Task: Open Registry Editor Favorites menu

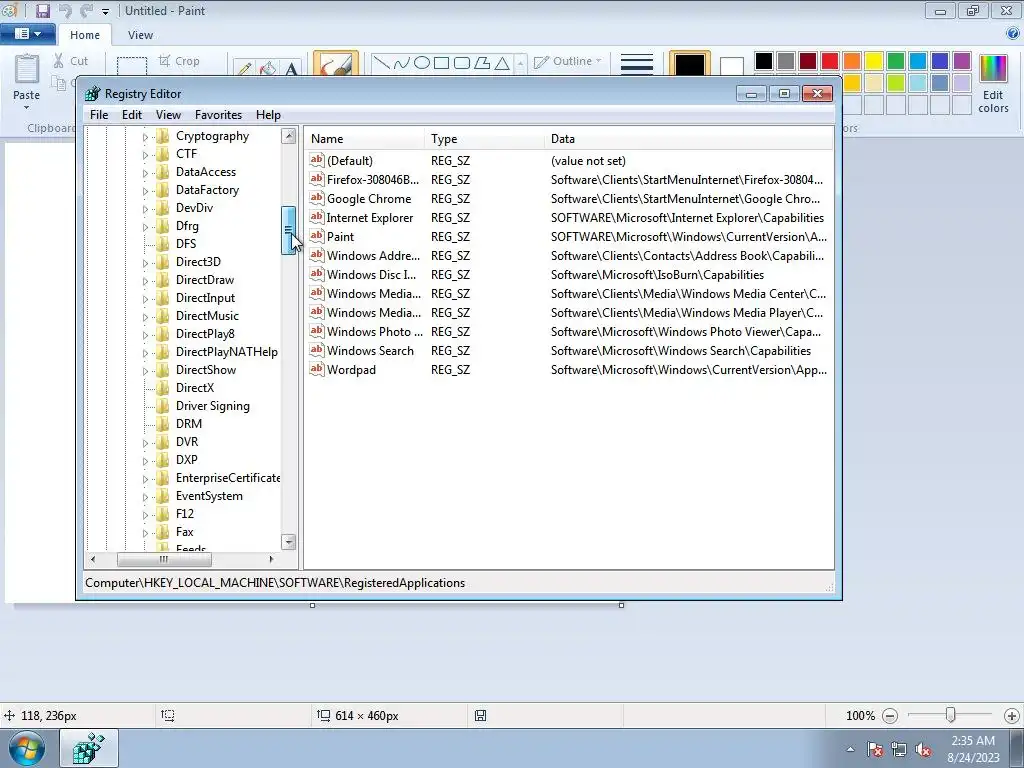Action: pos(218,115)
